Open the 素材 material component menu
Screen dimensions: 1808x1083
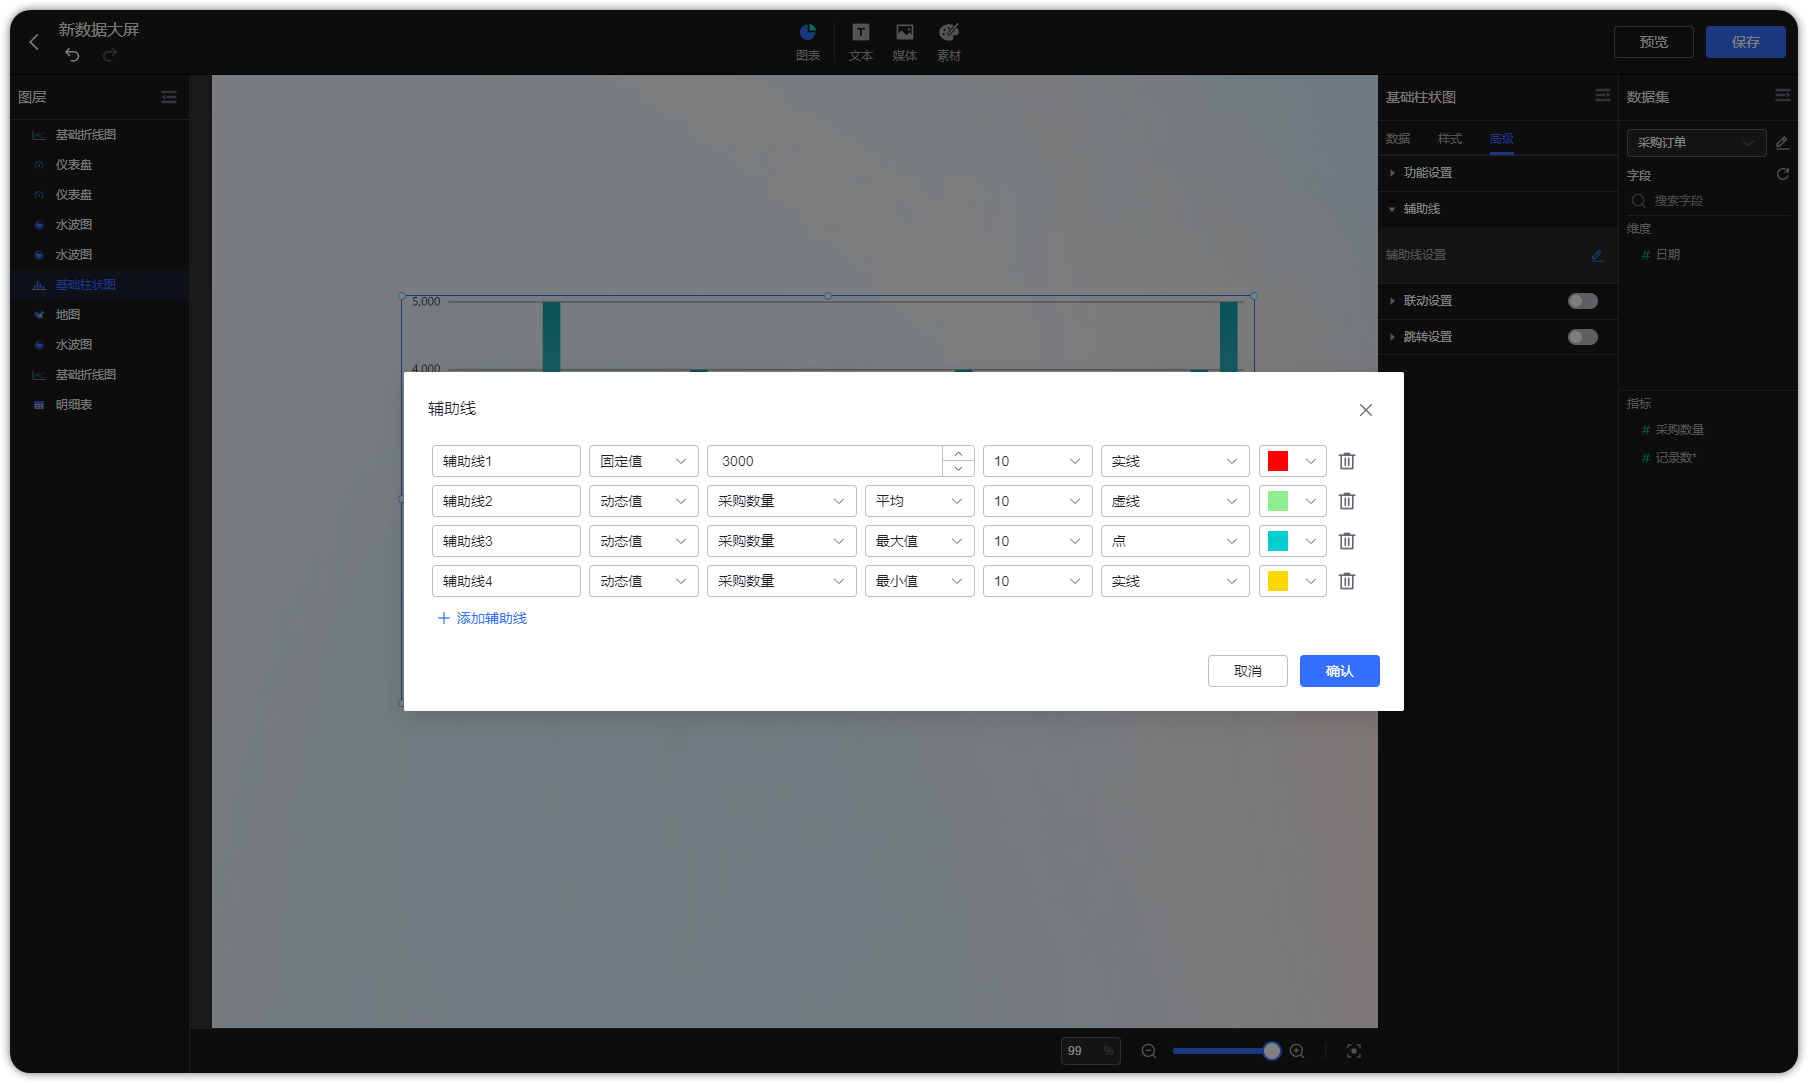pos(949,42)
